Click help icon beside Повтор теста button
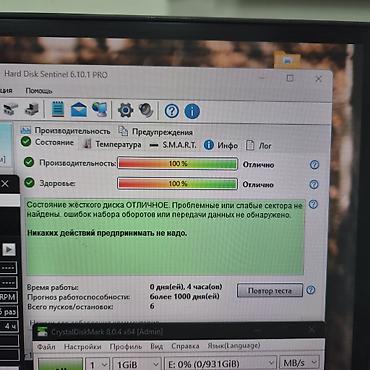This screenshot has height=370, width=370. (x=311, y=290)
